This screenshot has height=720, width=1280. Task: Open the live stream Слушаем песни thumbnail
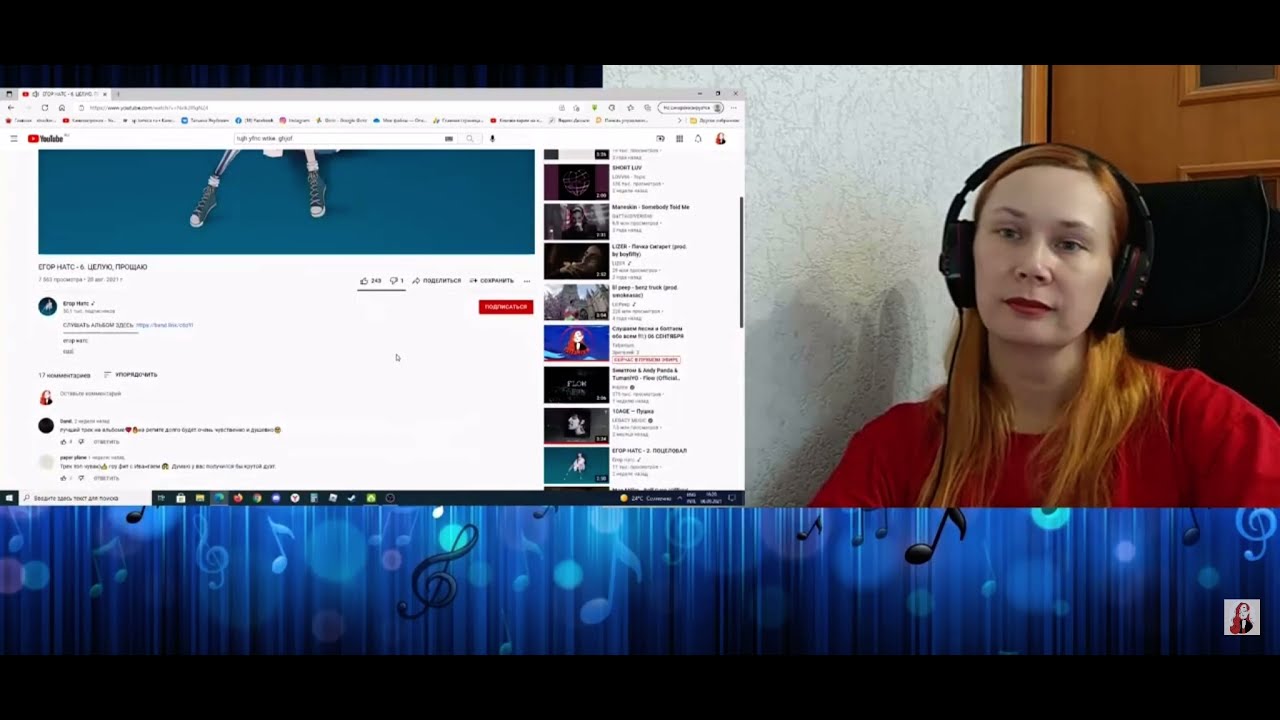click(x=576, y=343)
